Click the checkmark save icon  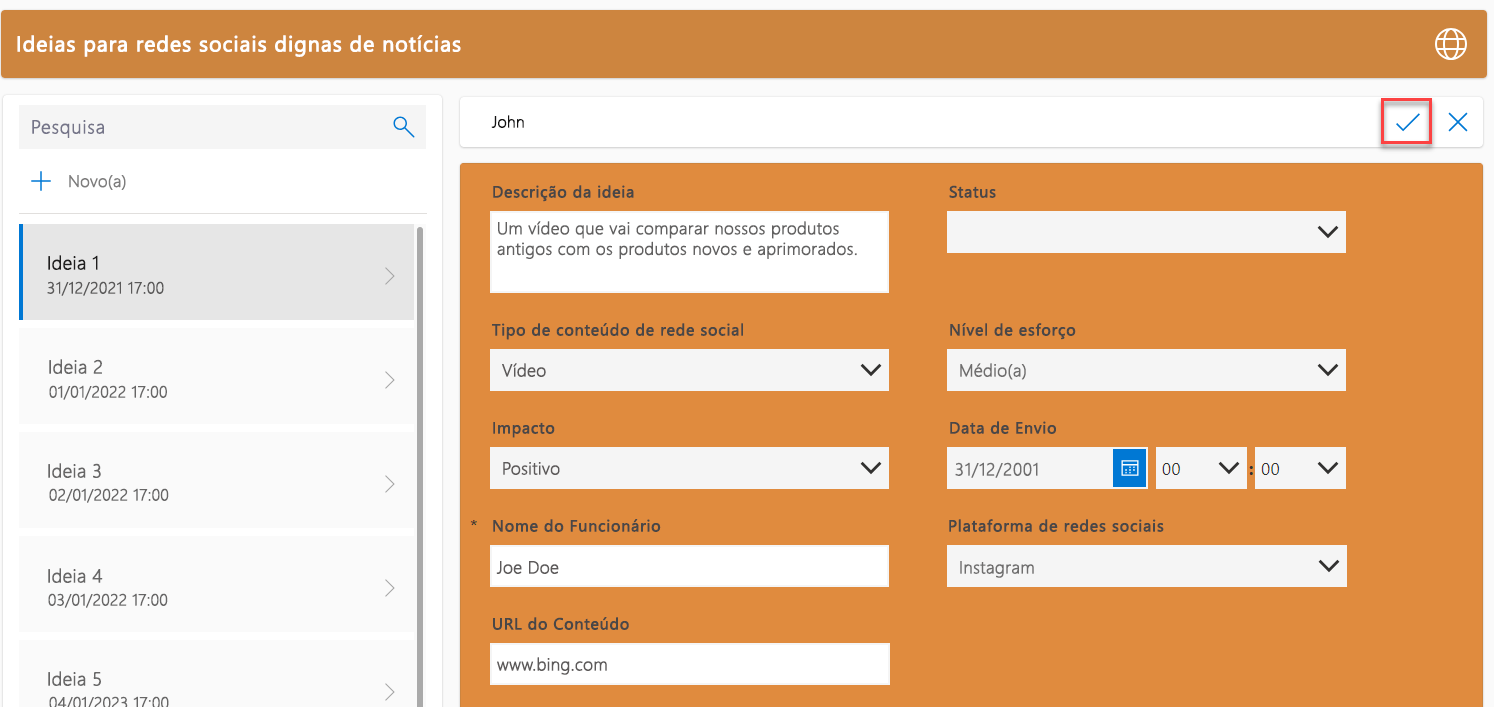tap(1407, 123)
